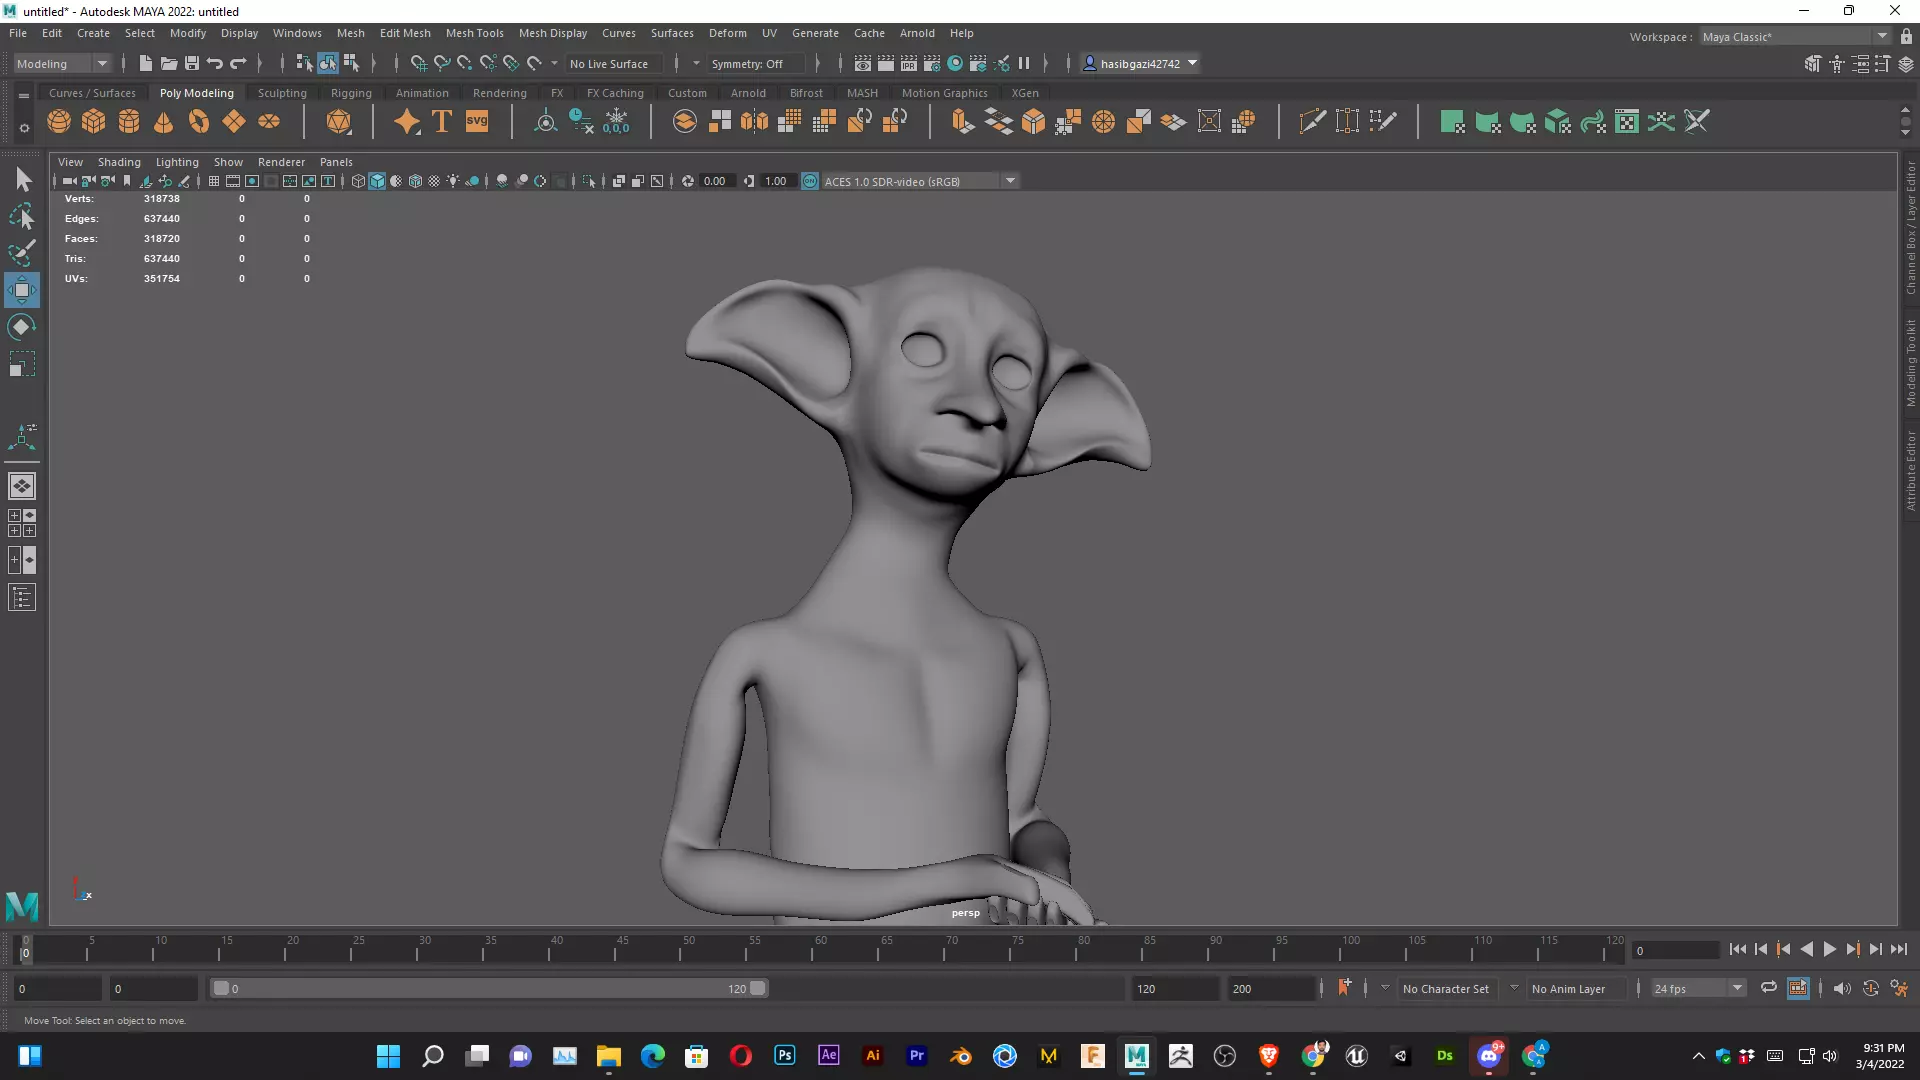Click the New Scene icon
The height and width of the screenshot is (1080, 1920).
point(146,64)
